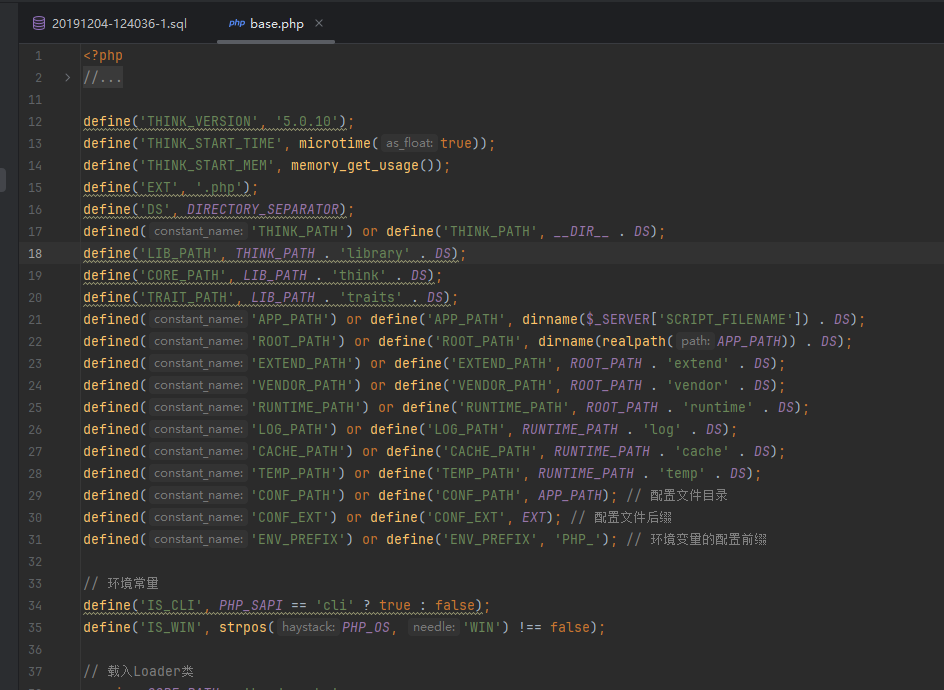Place cursor on the opening <?php tag

pyautogui.click(x=103, y=55)
